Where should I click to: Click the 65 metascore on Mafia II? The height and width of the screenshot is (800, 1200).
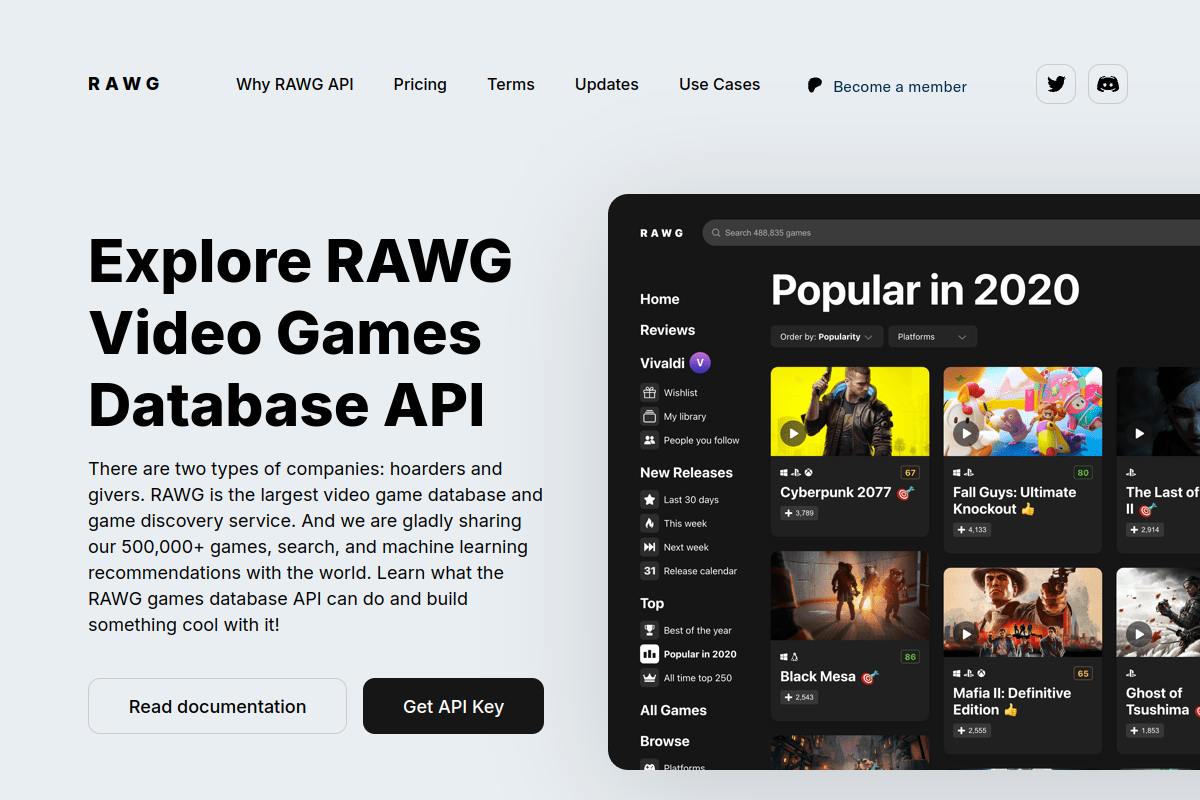1083,674
